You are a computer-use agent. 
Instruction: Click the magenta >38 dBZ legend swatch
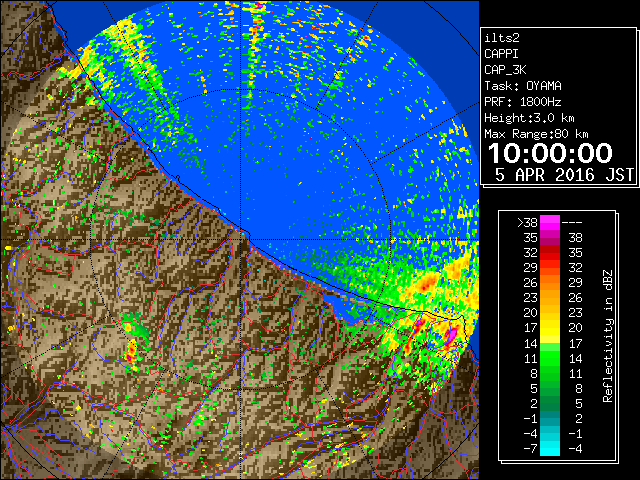click(550, 222)
